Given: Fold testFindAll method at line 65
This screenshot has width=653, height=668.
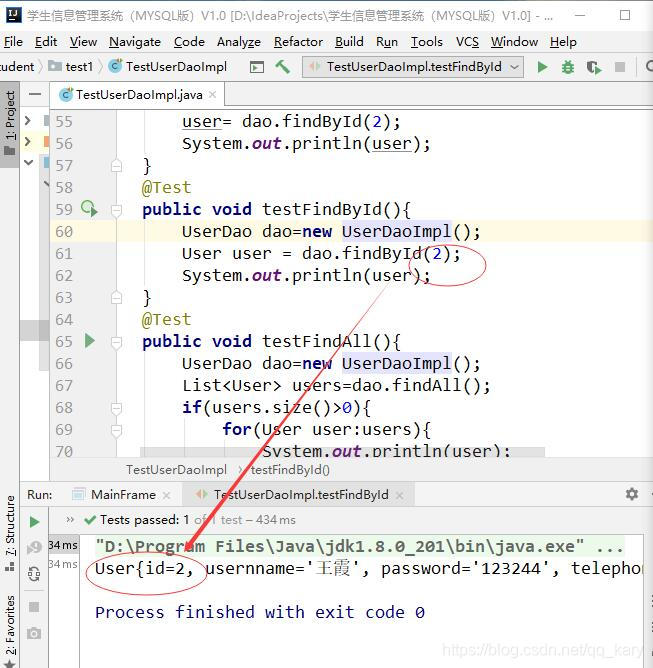Looking at the screenshot, I should [x=116, y=342].
